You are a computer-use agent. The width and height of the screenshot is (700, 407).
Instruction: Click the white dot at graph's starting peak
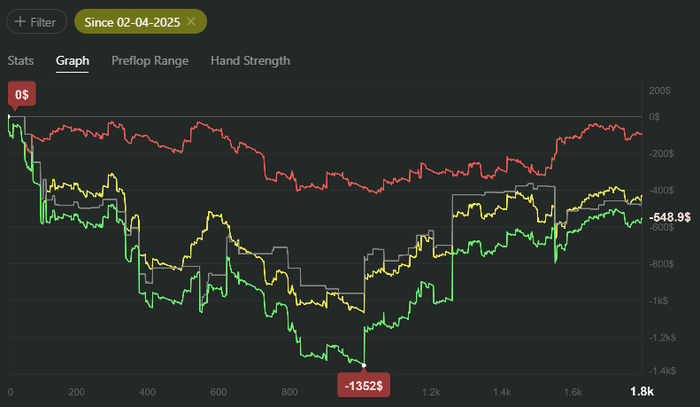pos(9,117)
